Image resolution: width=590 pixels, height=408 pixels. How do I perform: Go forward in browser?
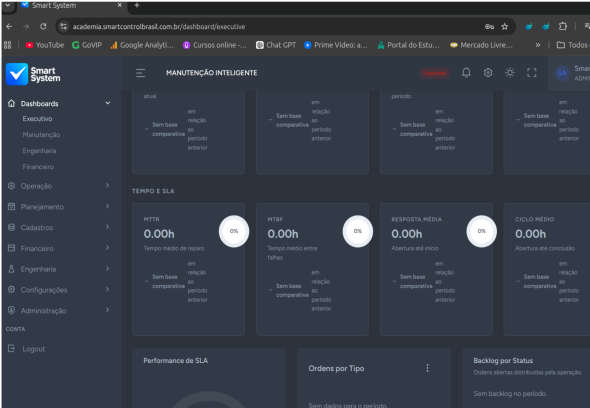coord(26,26)
